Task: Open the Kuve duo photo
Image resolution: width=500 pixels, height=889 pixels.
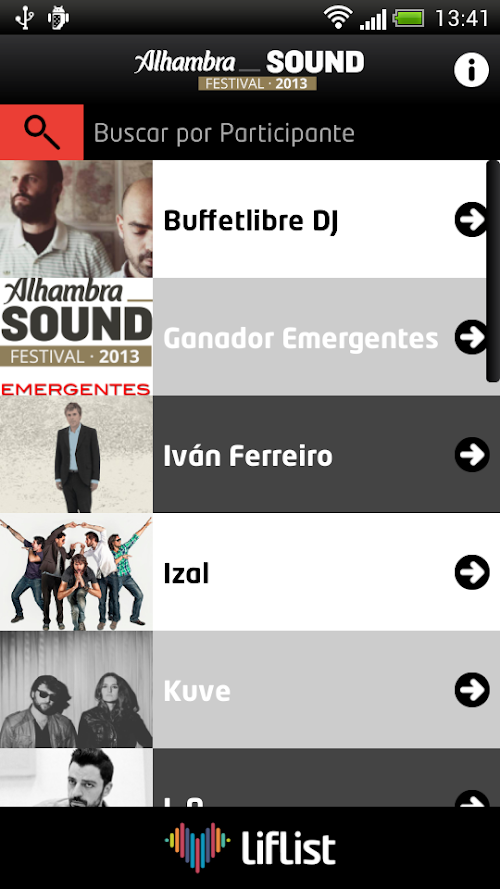Action: click(x=76, y=689)
